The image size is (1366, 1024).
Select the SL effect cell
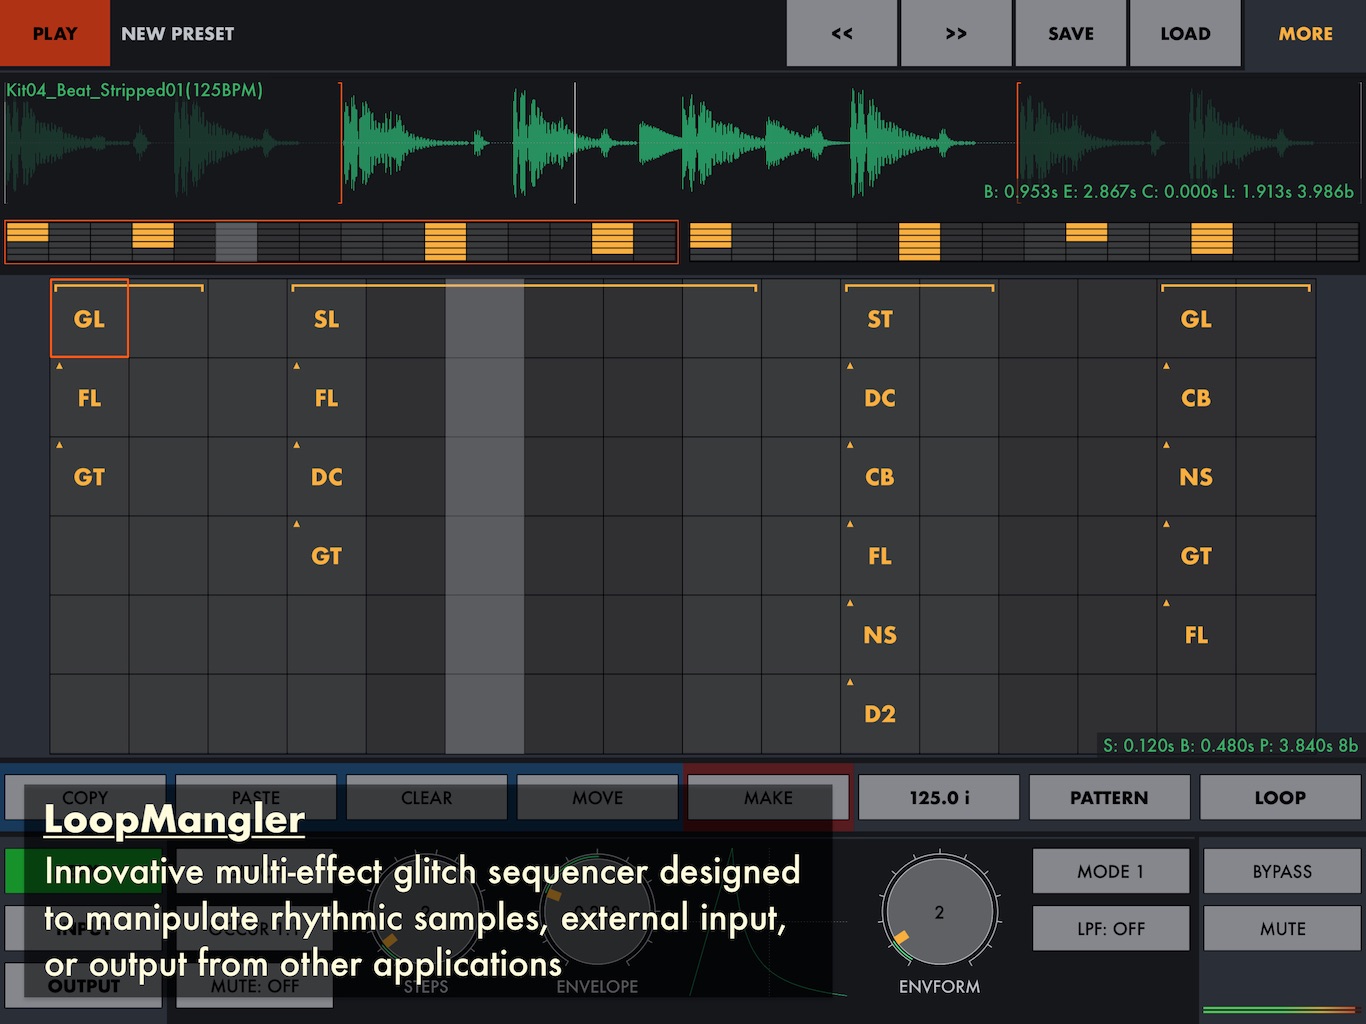click(326, 319)
